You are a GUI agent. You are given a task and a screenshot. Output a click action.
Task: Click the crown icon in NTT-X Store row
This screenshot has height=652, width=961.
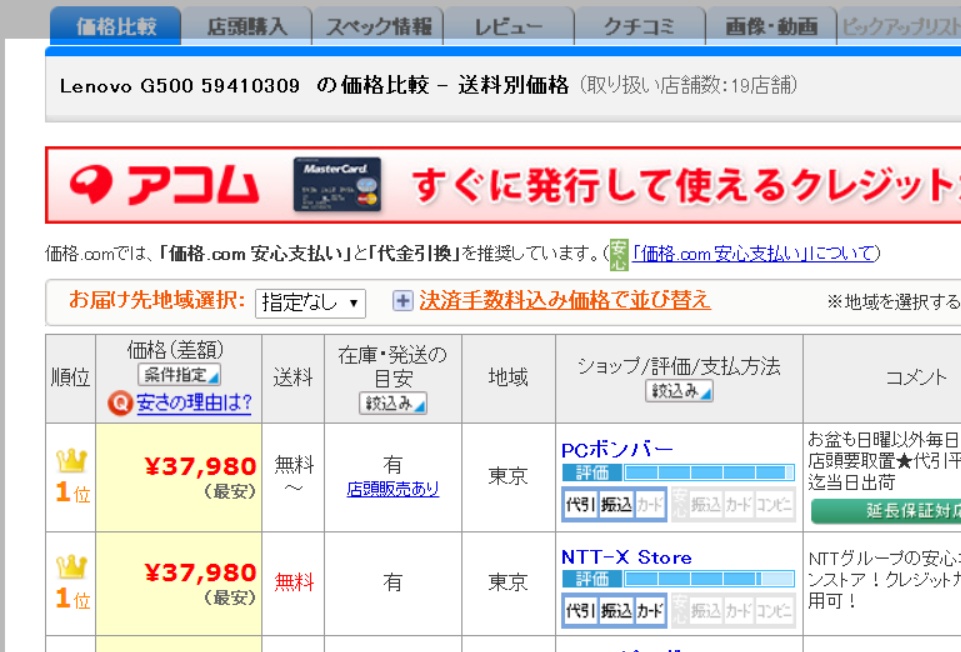(x=72, y=567)
